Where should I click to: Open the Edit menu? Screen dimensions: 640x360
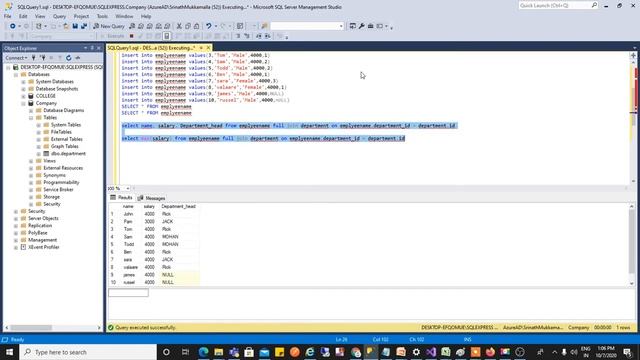(23, 16)
